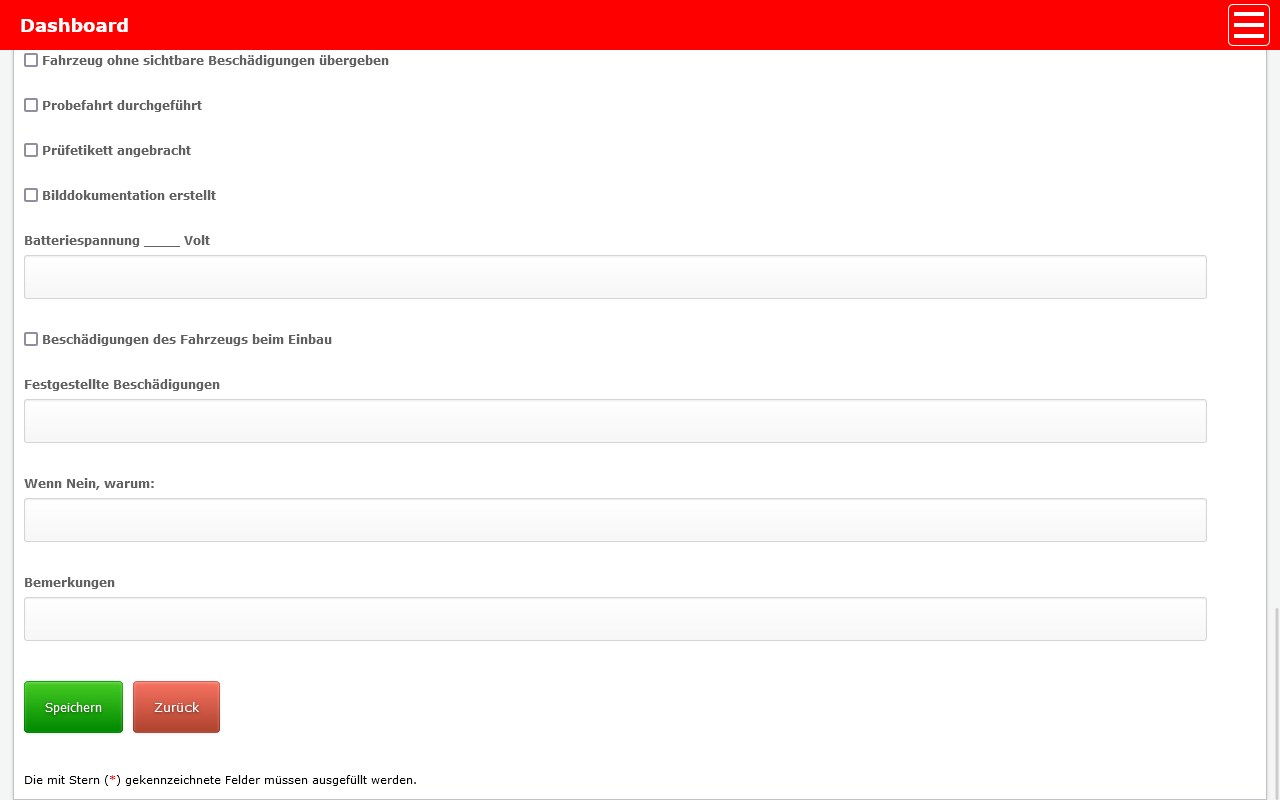1280x800 pixels.
Task: Tick the 'Prüfetikett angebracht' checkbox
Action: (31, 150)
